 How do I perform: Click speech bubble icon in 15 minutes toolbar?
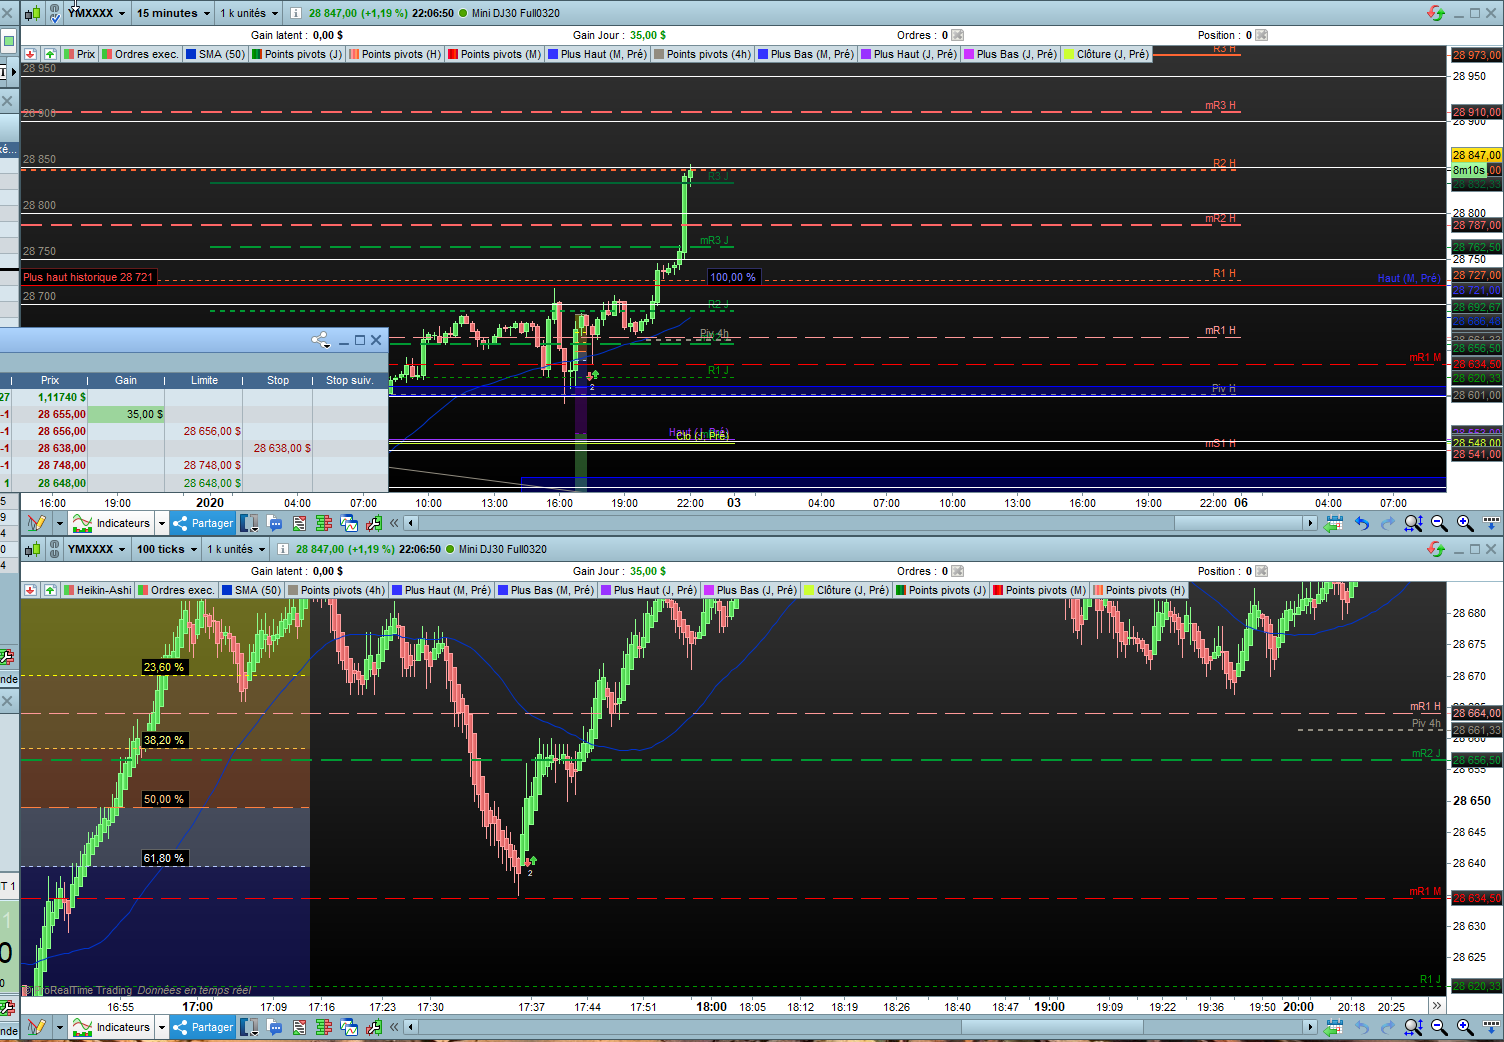click(x=275, y=523)
